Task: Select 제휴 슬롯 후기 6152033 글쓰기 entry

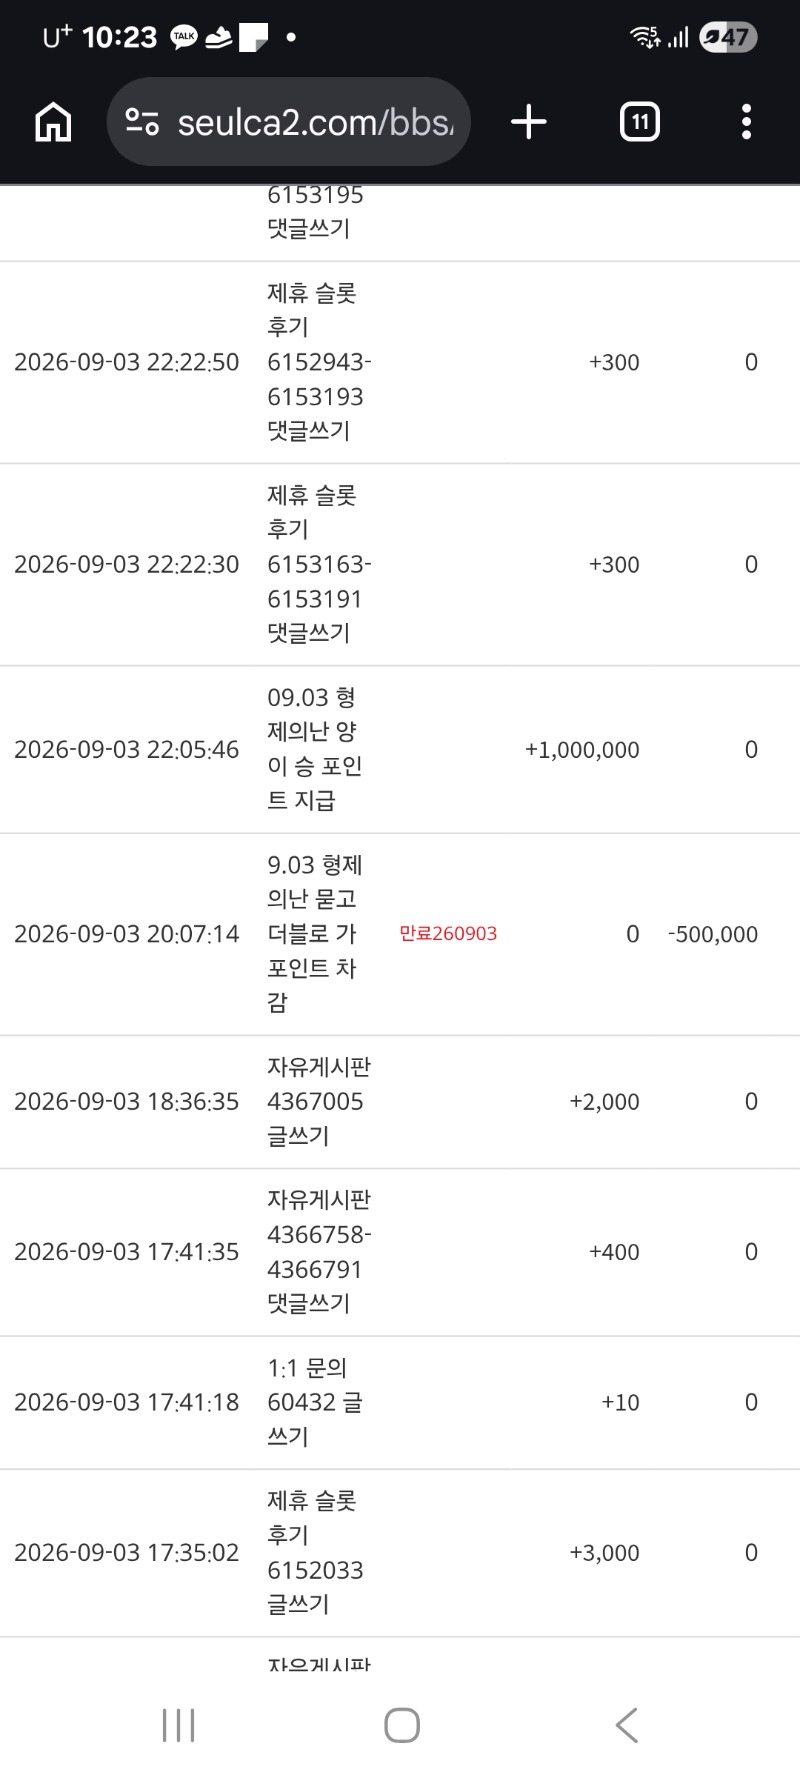Action: [x=314, y=1552]
